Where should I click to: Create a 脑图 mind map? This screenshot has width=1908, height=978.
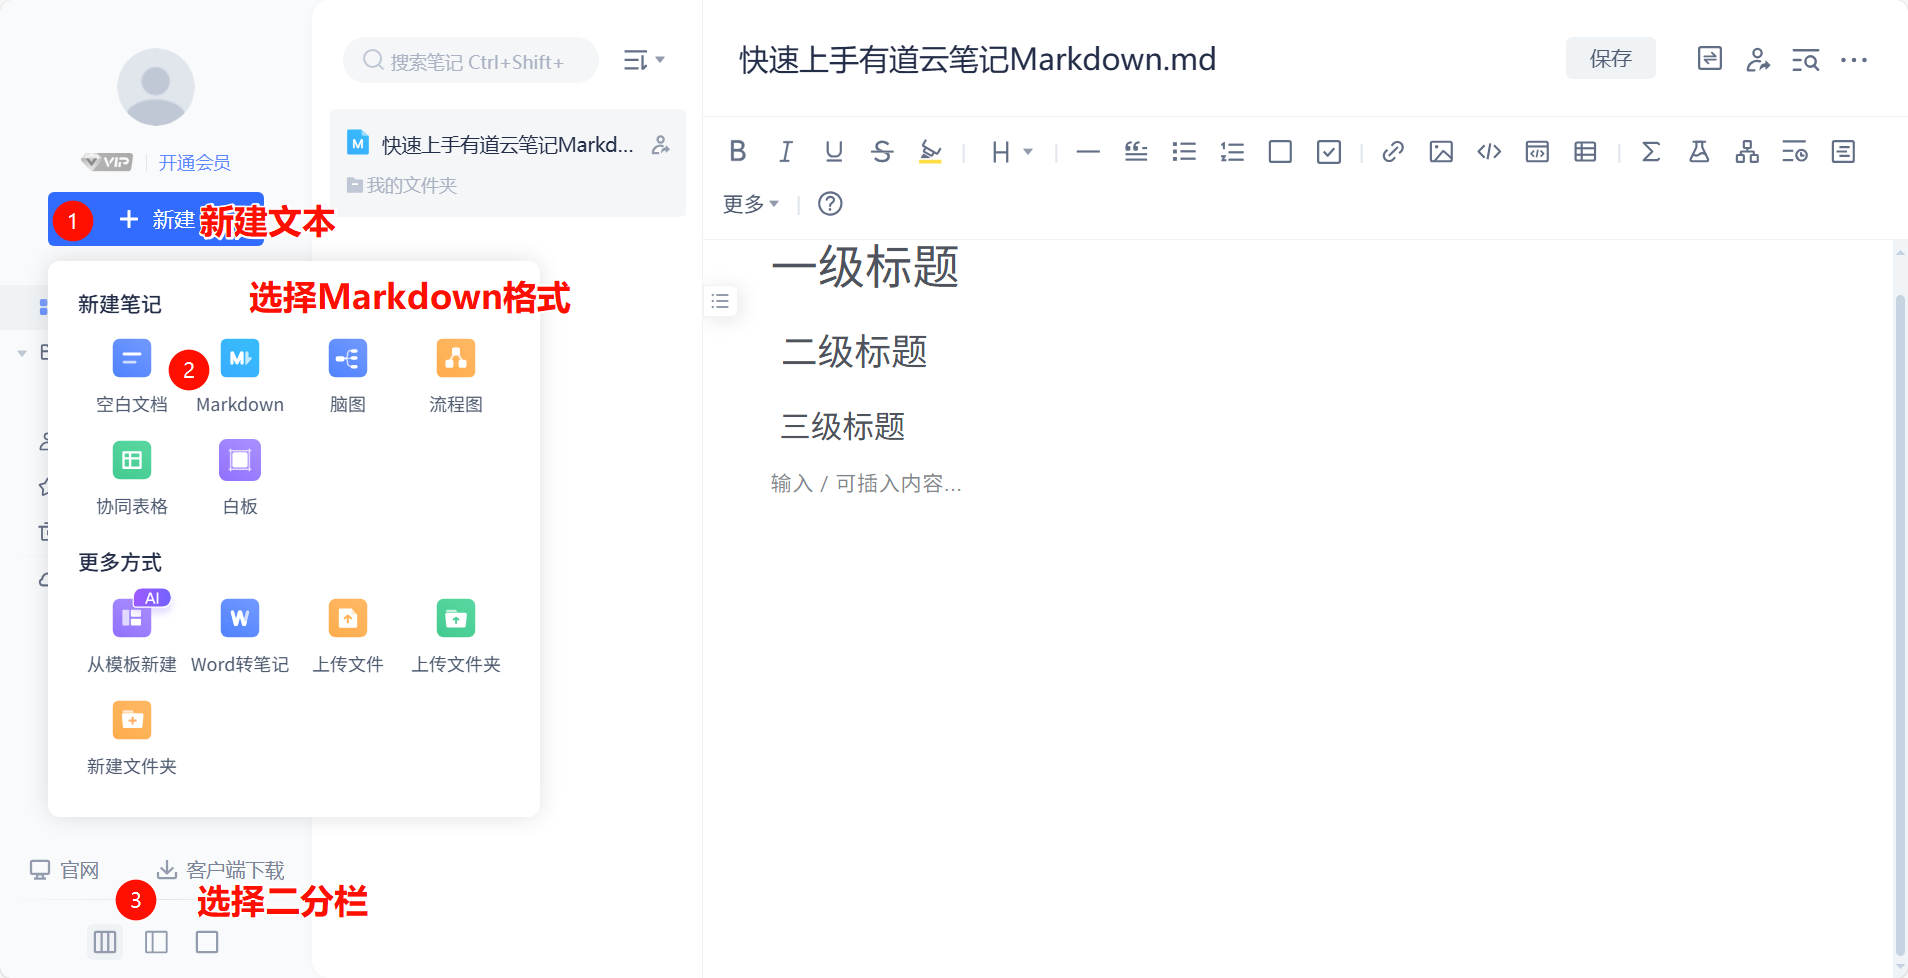(x=348, y=377)
